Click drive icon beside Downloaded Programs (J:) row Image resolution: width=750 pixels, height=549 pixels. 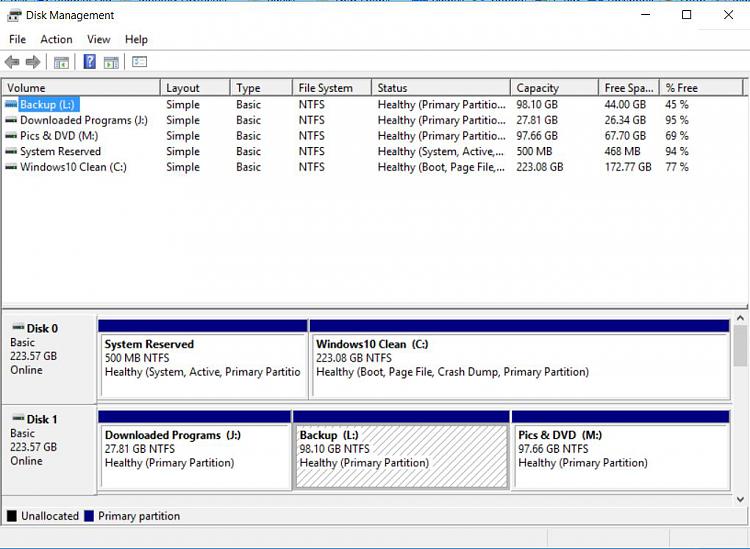click(x=11, y=120)
